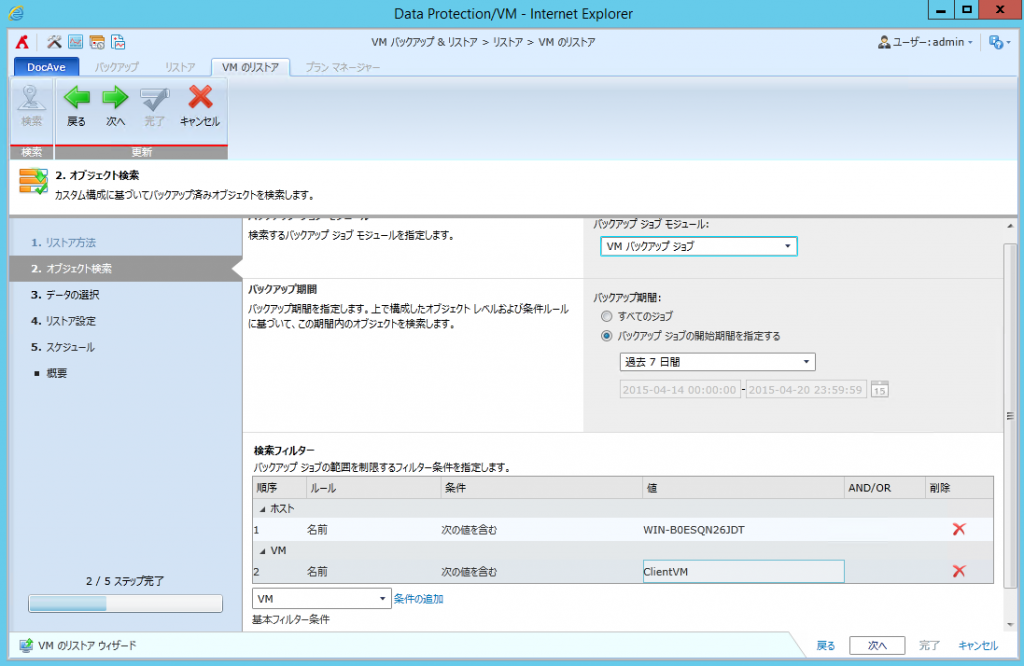Collapse the VM filter group
The height and width of the screenshot is (666, 1024).
pos(263,551)
